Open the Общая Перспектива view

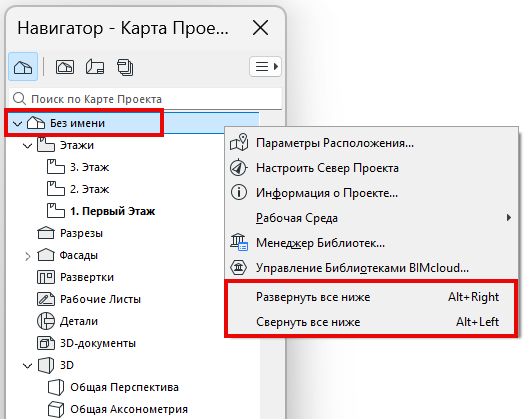click(x=124, y=387)
